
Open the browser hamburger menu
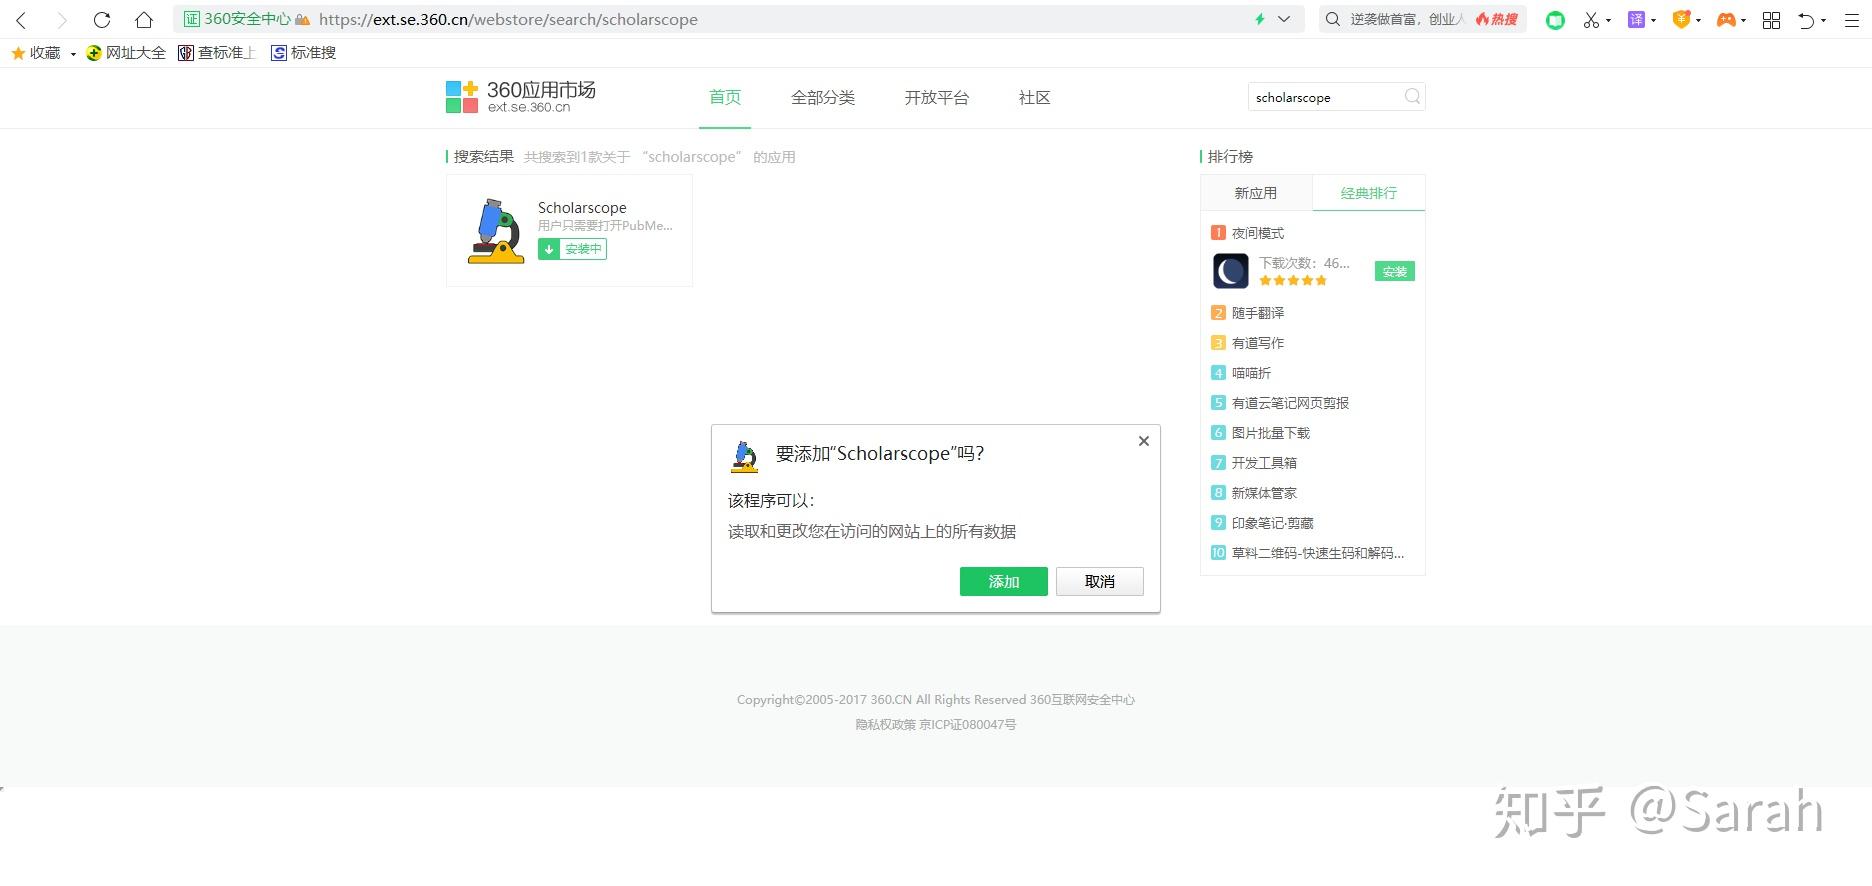point(1851,20)
